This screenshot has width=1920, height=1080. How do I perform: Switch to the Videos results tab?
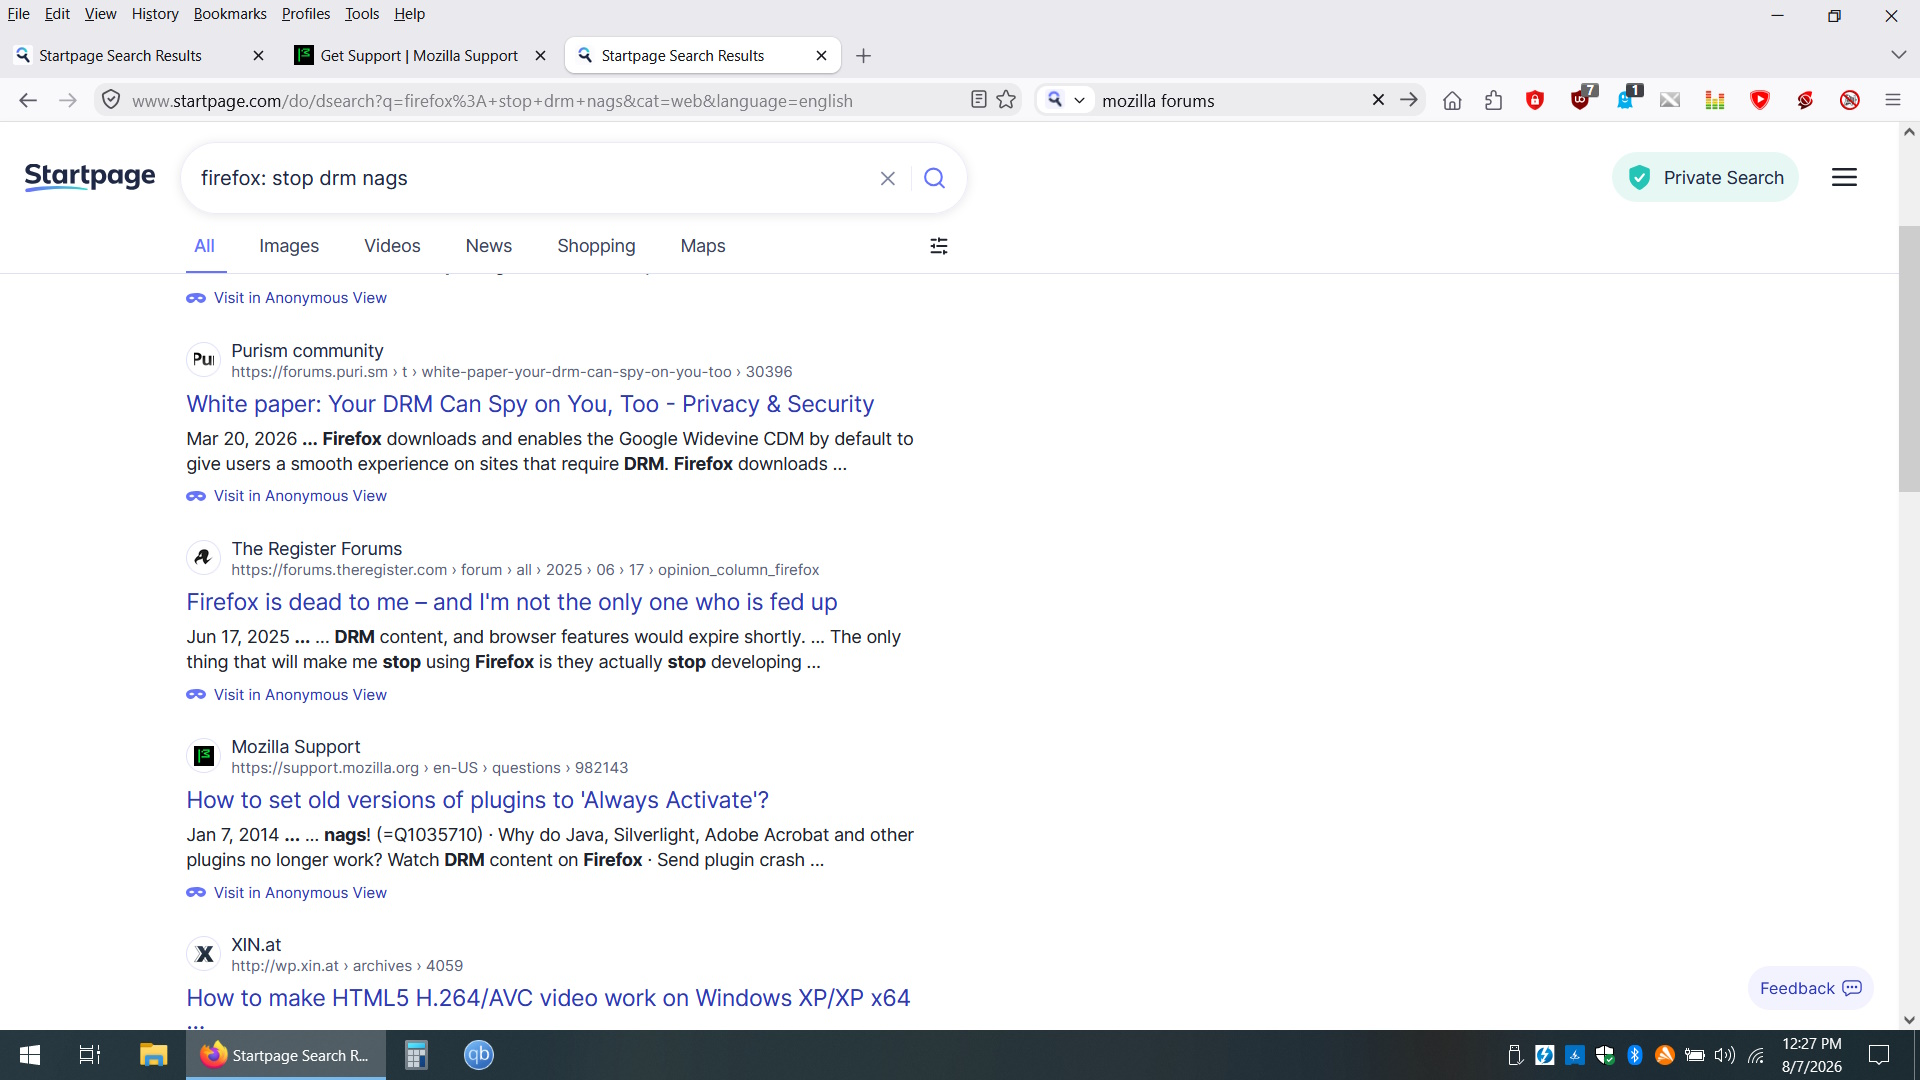point(392,246)
